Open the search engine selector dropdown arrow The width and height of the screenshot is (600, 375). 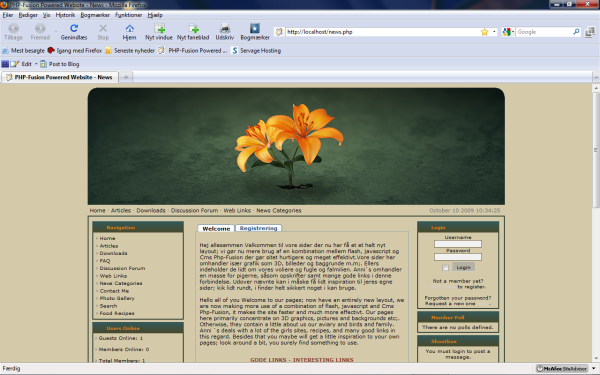point(513,32)
